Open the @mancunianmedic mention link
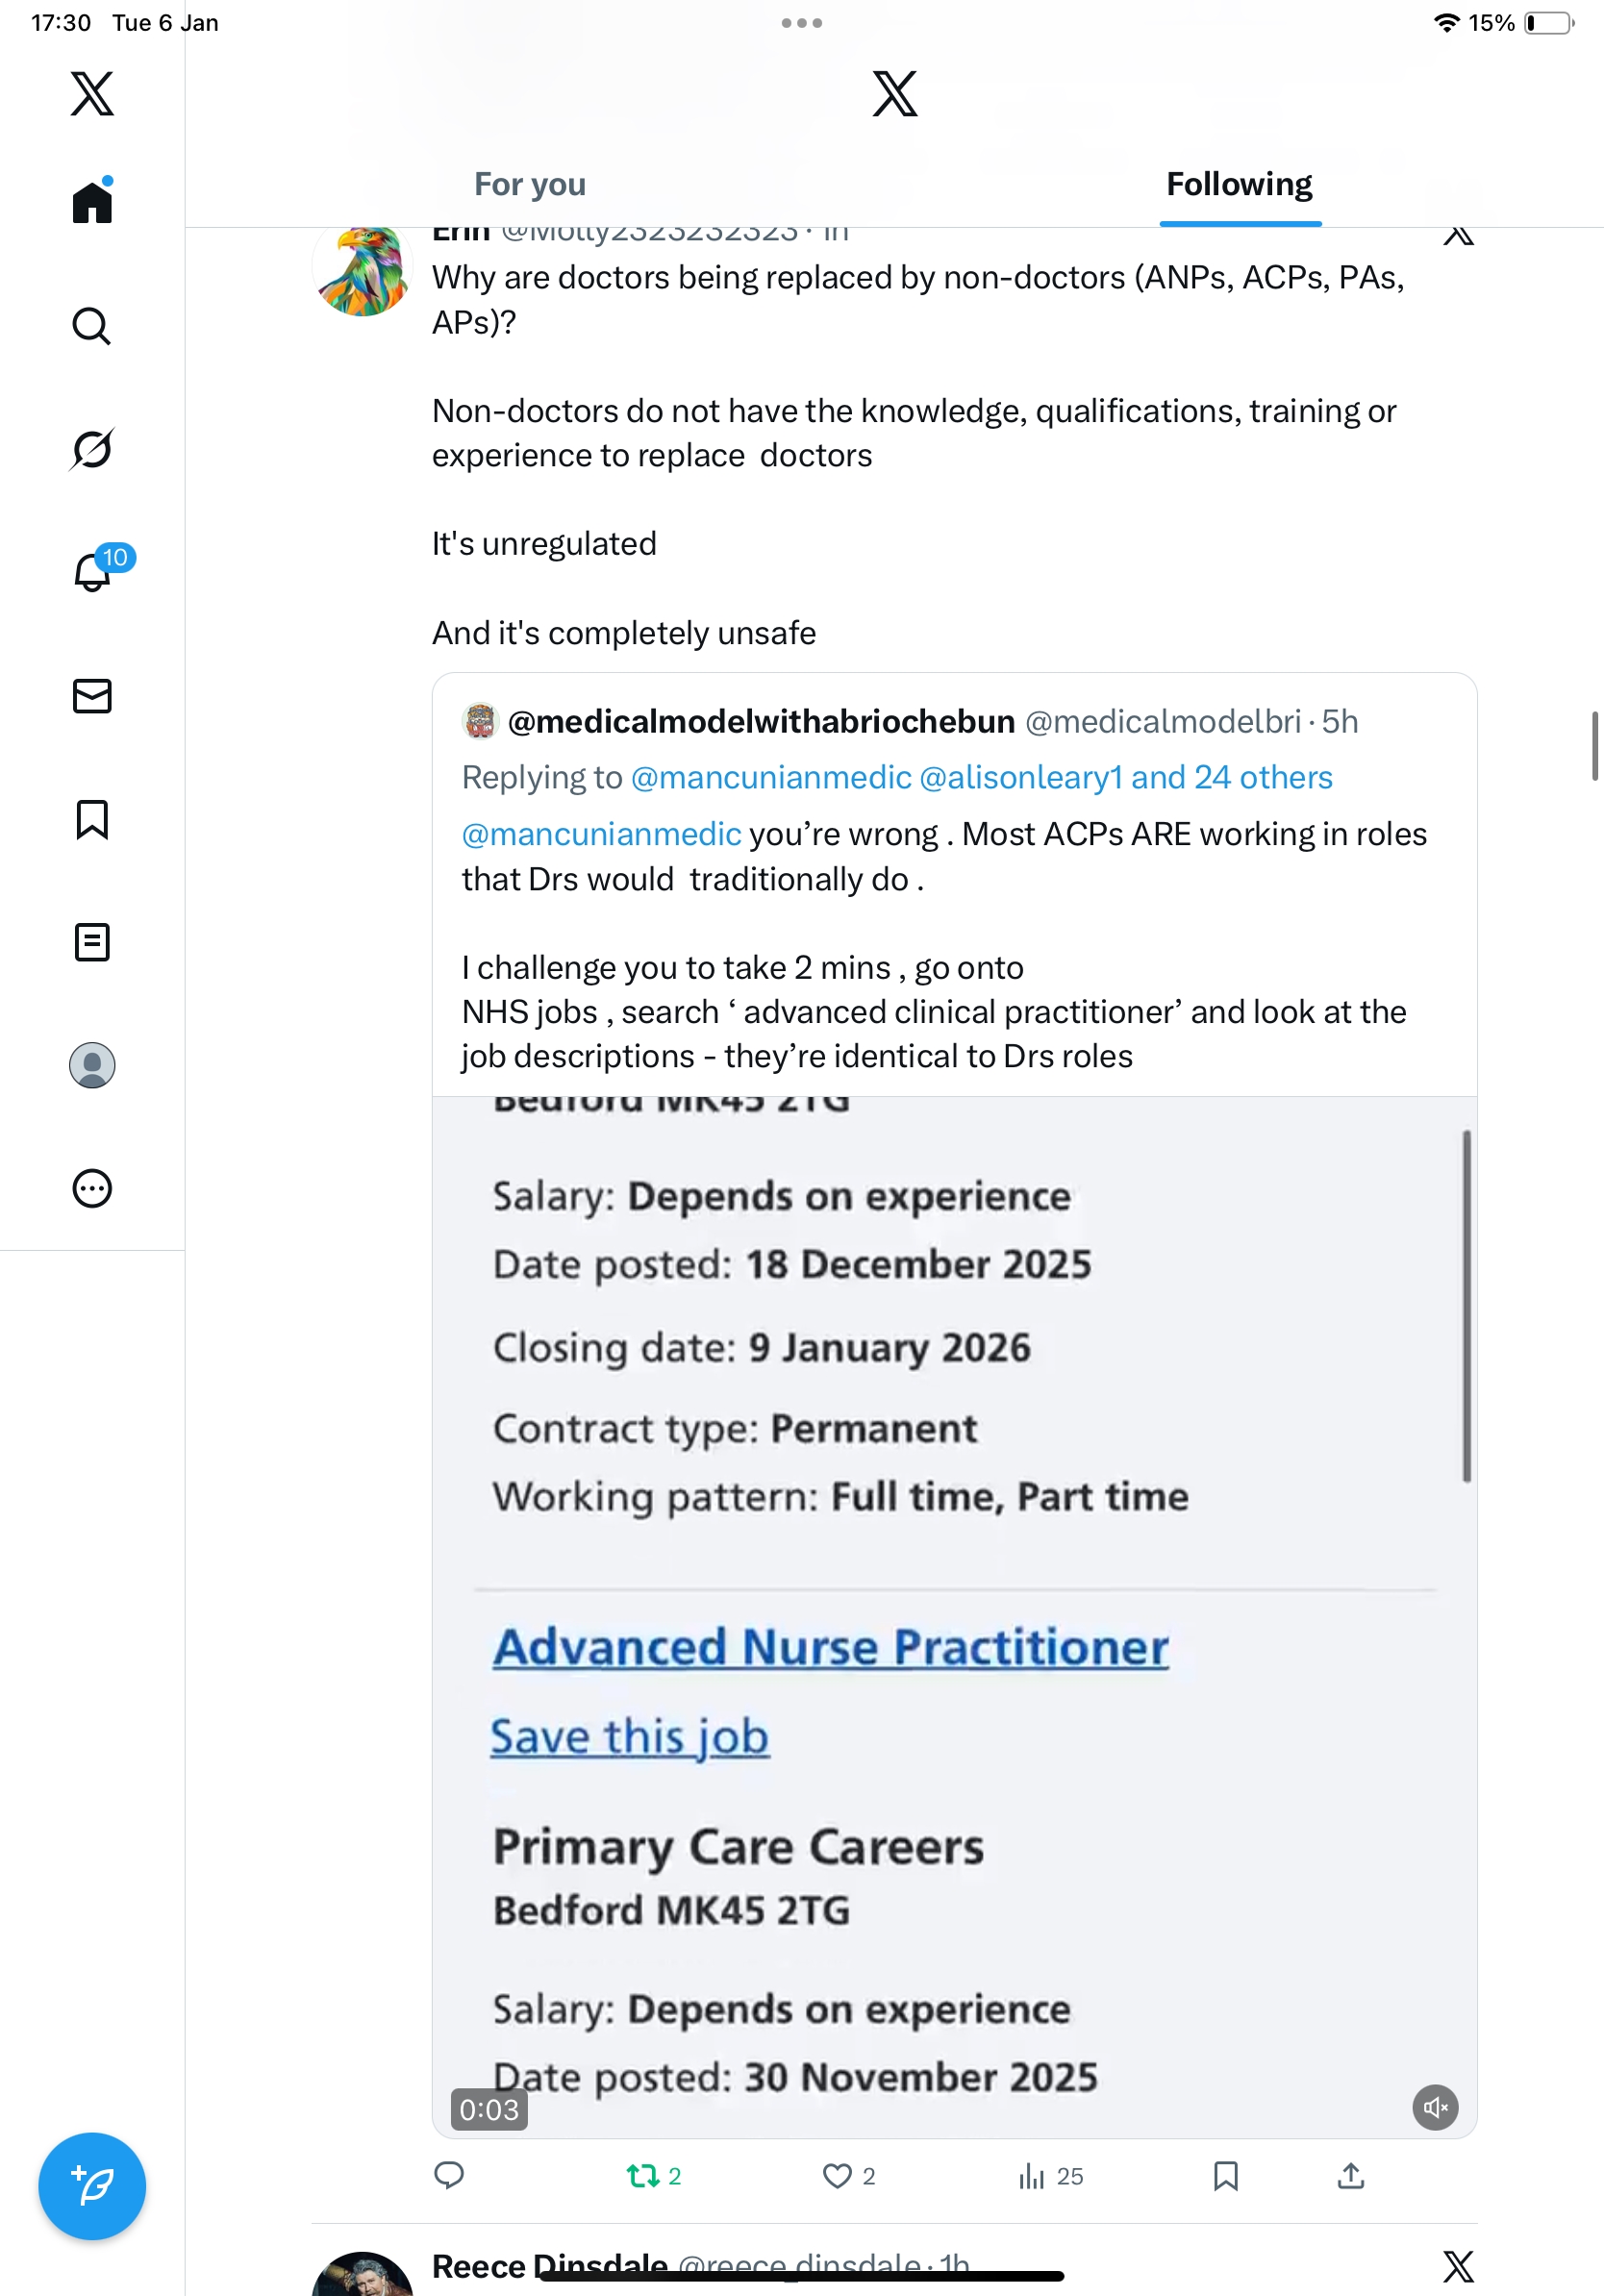This screenshot has width=1604, height=2296. tap(602, 834)
